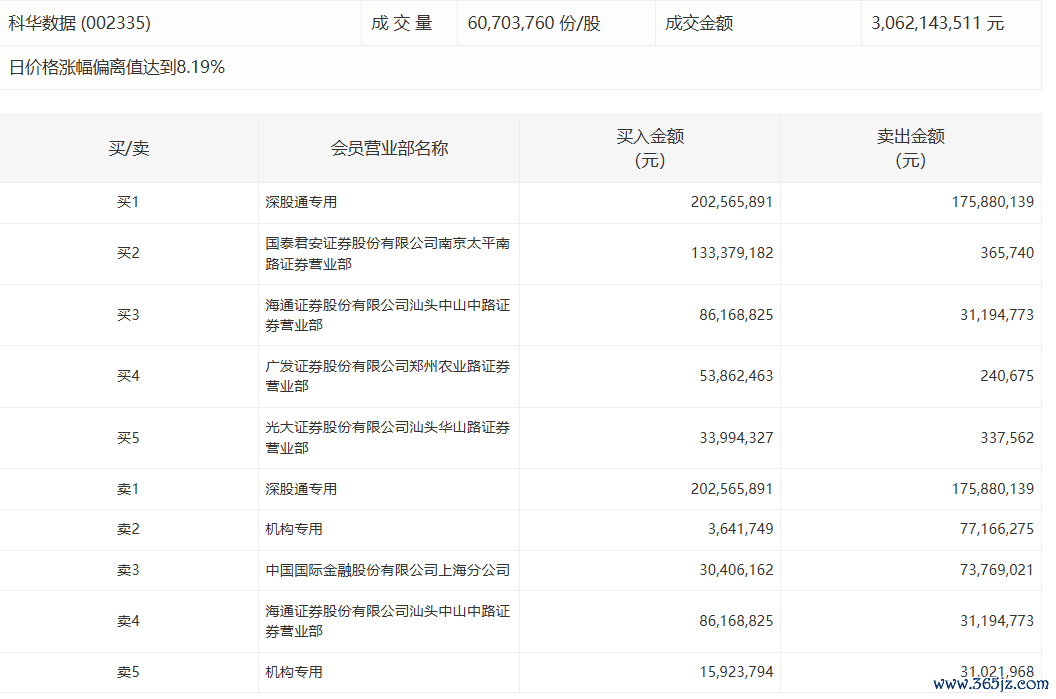This screenshot has height=699, width=1056.
Task: Click 31,194,773 in the 买3 row
Action: 997,315
